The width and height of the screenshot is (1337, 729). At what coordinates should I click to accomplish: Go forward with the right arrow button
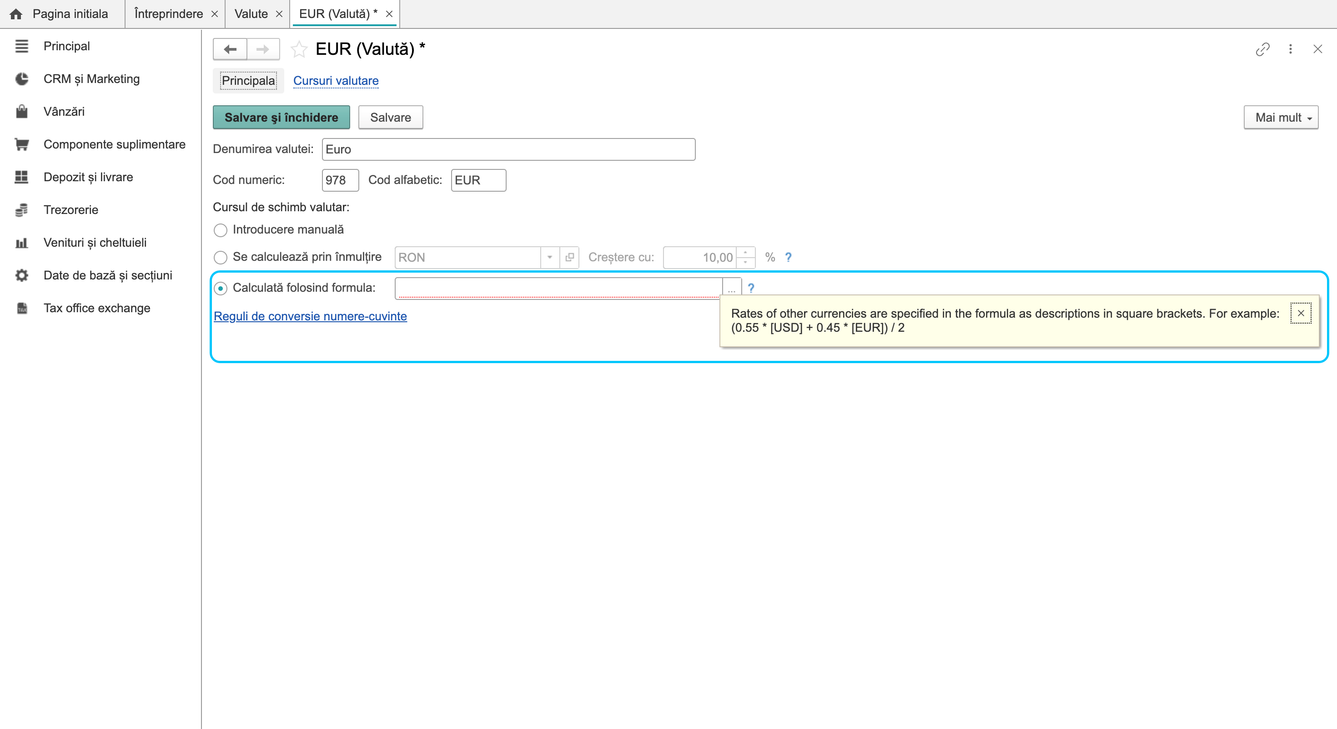coord(263,49)
